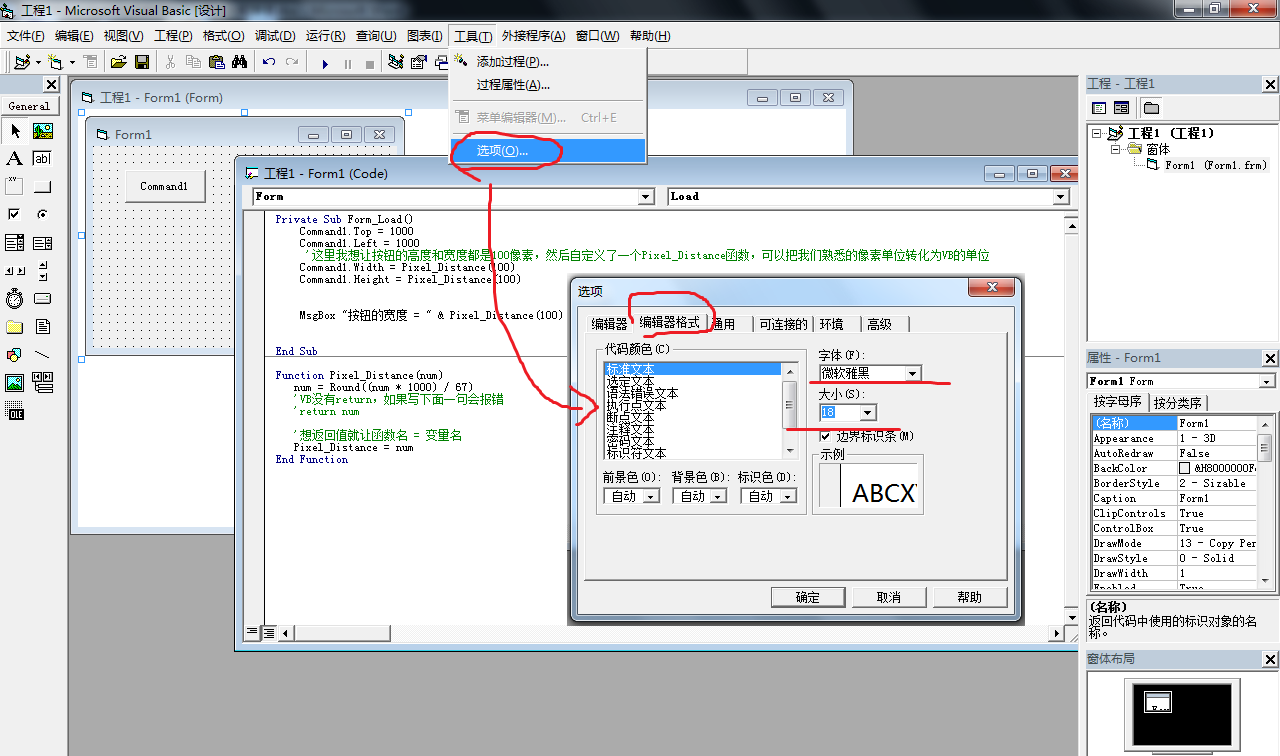This screenshot has width=1280, height=756.
Task: Switch to Full Module View in code window
Action: pos(269,632)
